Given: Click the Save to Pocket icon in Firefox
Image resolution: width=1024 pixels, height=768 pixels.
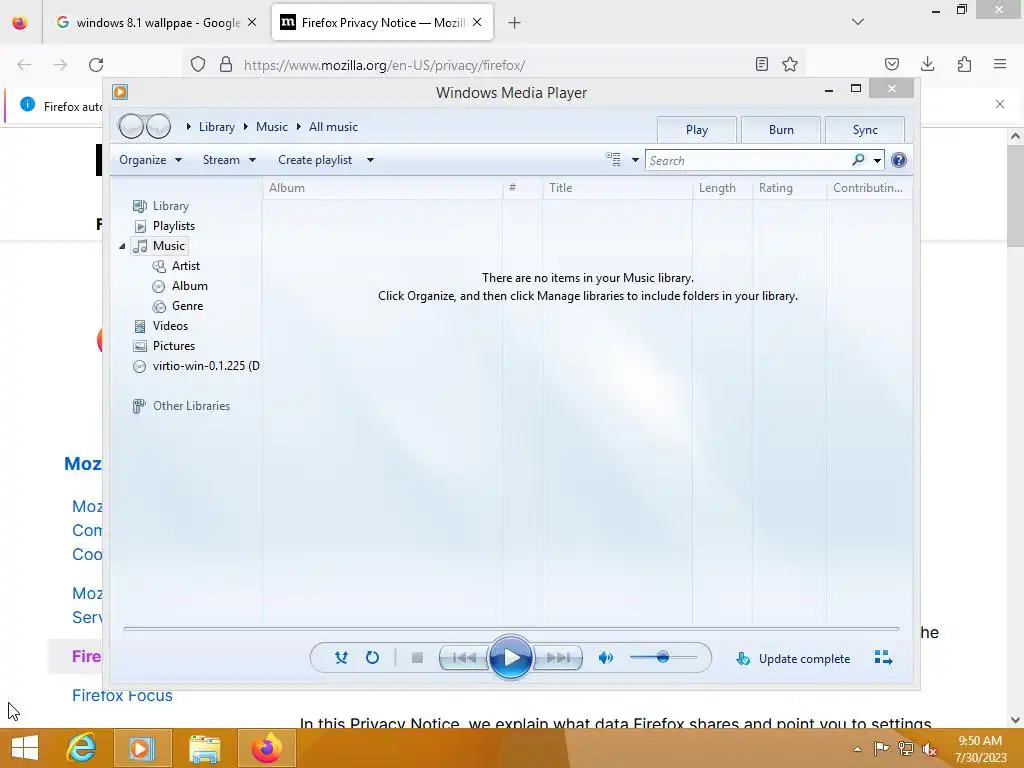Looking at the screenshot, I should click(892, 64).
